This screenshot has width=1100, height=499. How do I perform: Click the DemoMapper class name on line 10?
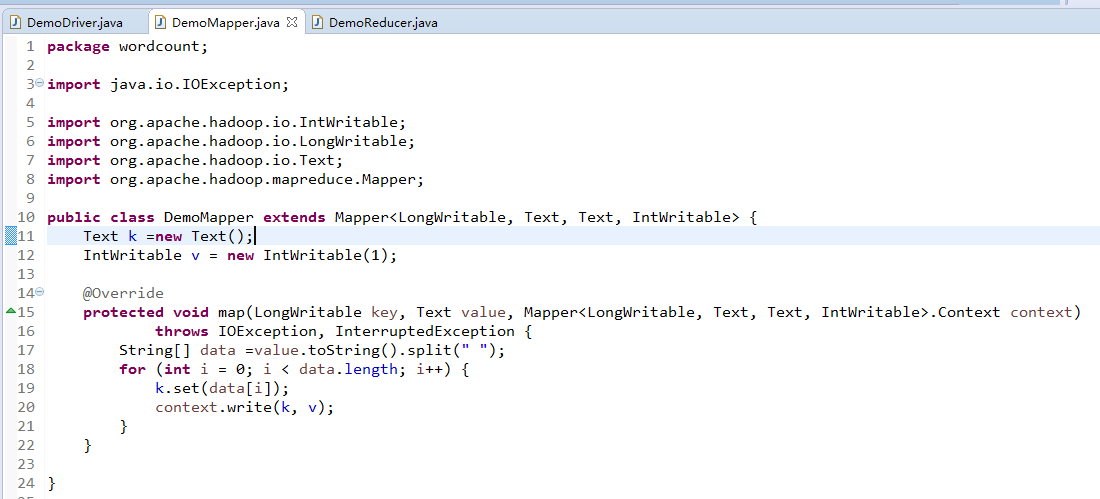(x=209, y=218)
